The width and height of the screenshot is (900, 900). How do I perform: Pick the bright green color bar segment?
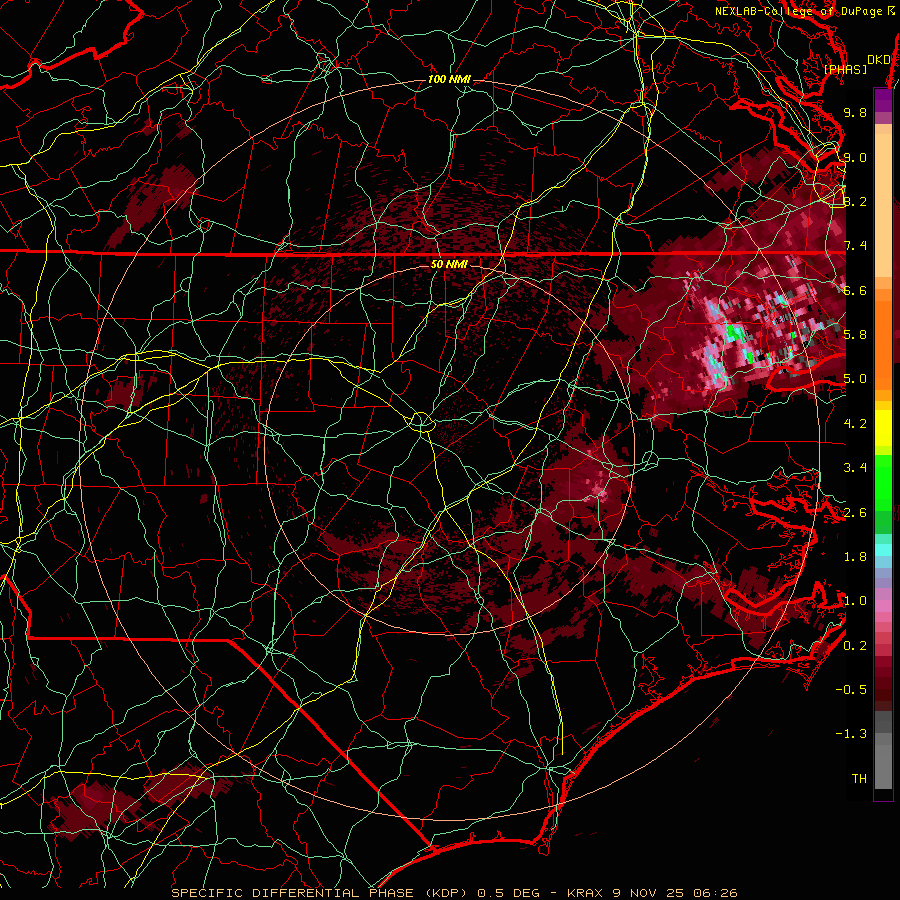pos(883,482)
